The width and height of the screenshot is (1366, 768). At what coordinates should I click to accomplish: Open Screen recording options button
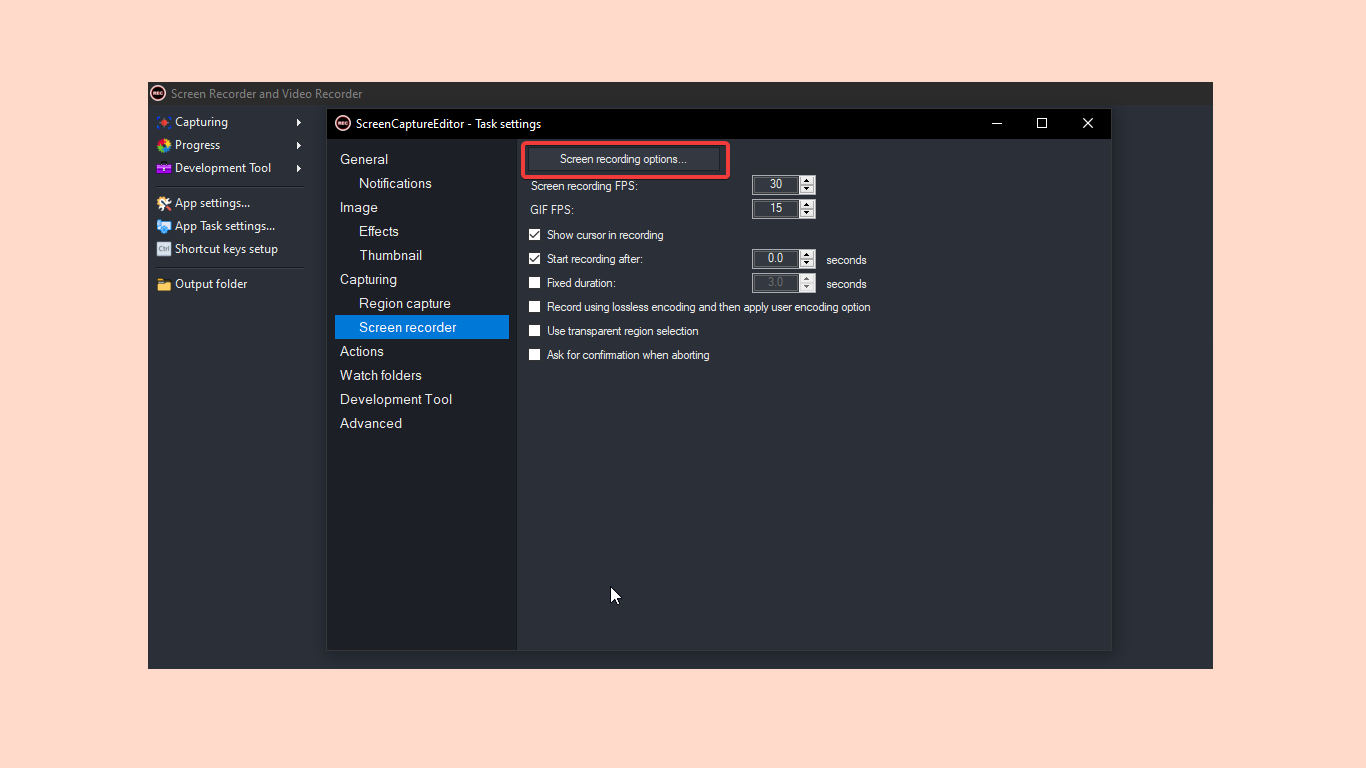[x=623, y=159]
